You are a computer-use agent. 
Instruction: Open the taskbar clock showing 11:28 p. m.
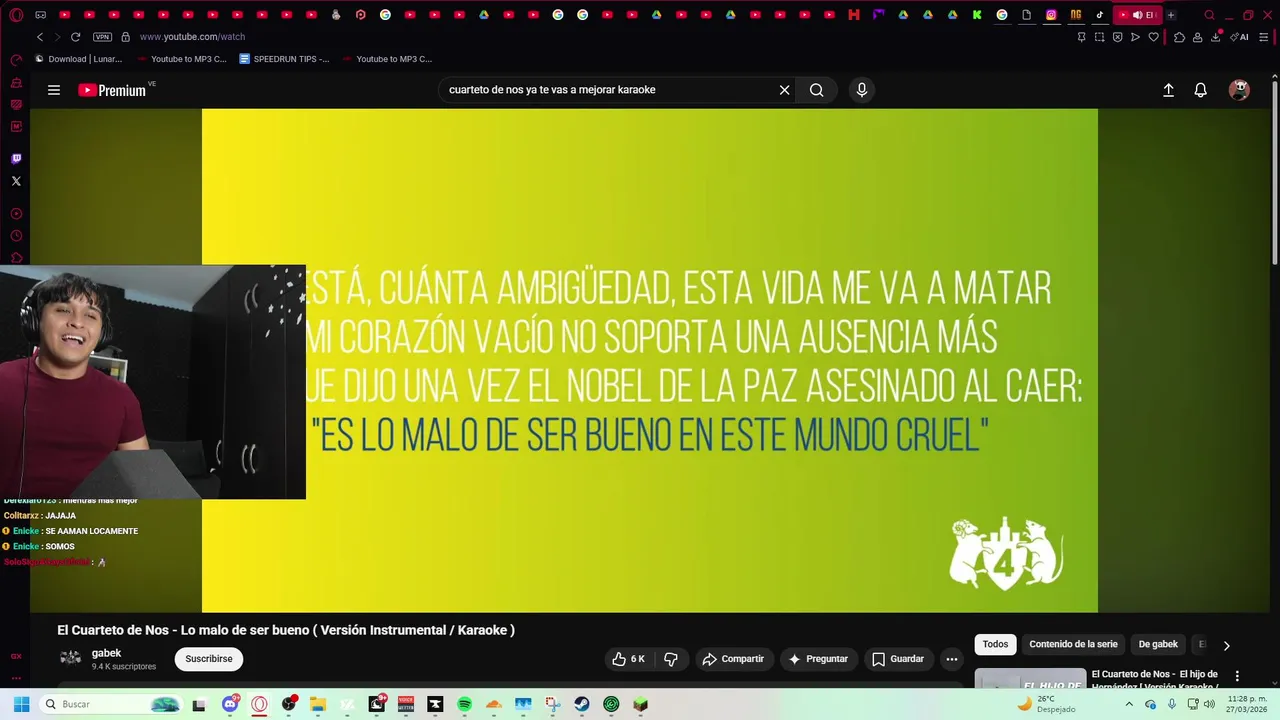[x=1246, y=704]
